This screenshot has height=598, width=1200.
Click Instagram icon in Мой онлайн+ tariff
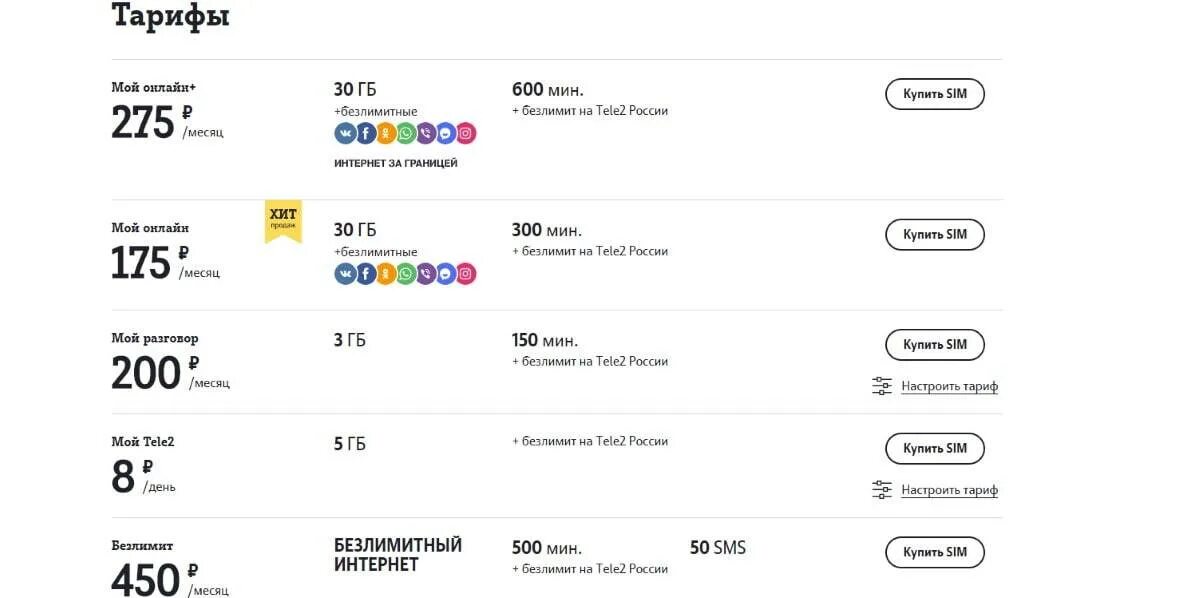click(x=465, y=133)
